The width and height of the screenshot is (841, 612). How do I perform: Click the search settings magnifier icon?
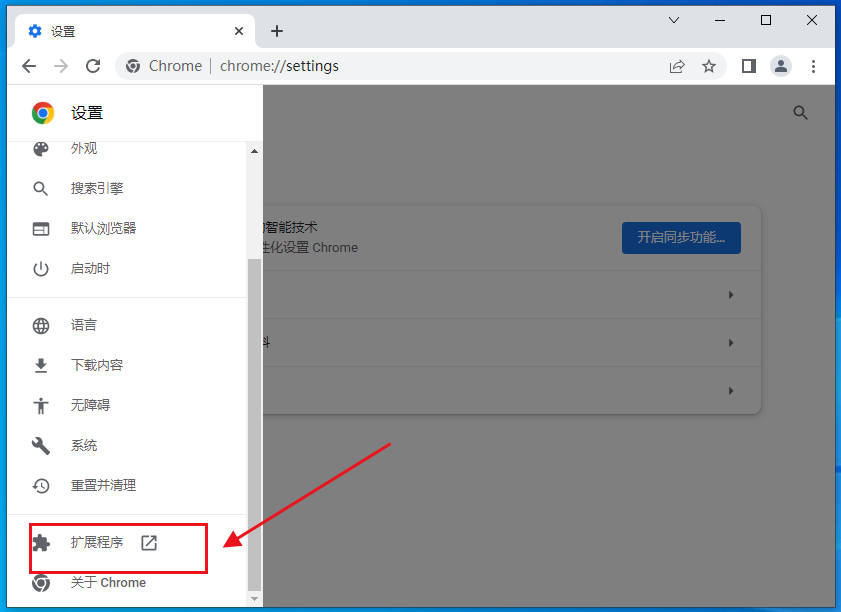800,113
